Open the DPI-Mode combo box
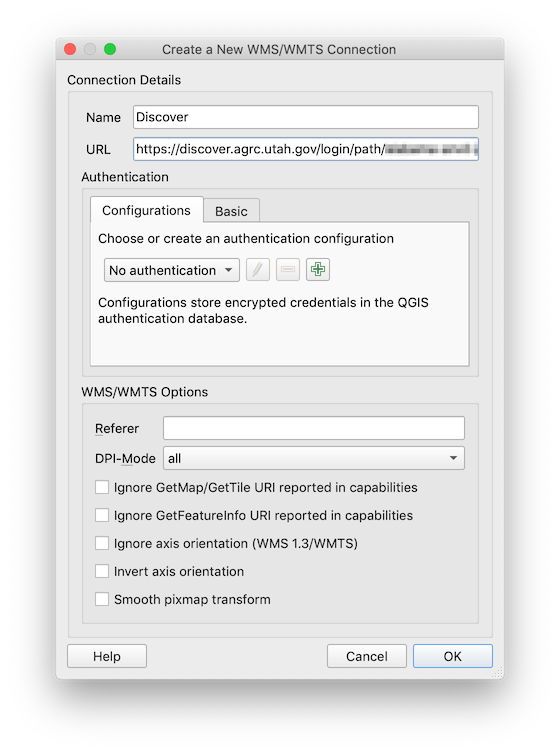Viewport: 560px width, 753px height. (314, 458)
